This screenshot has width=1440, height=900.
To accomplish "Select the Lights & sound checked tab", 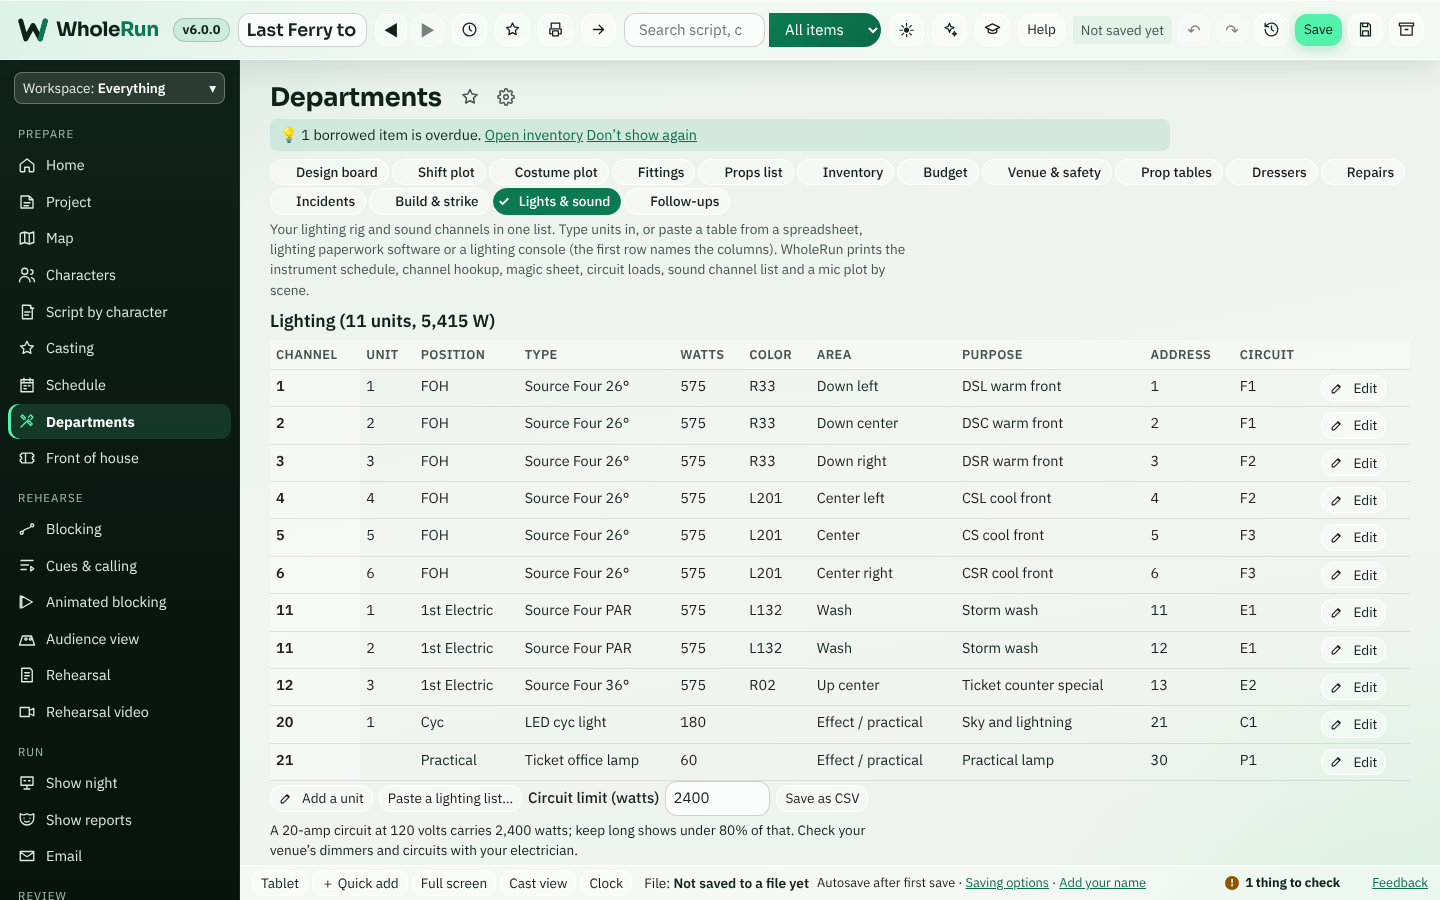I will click(x=557, y=201).
